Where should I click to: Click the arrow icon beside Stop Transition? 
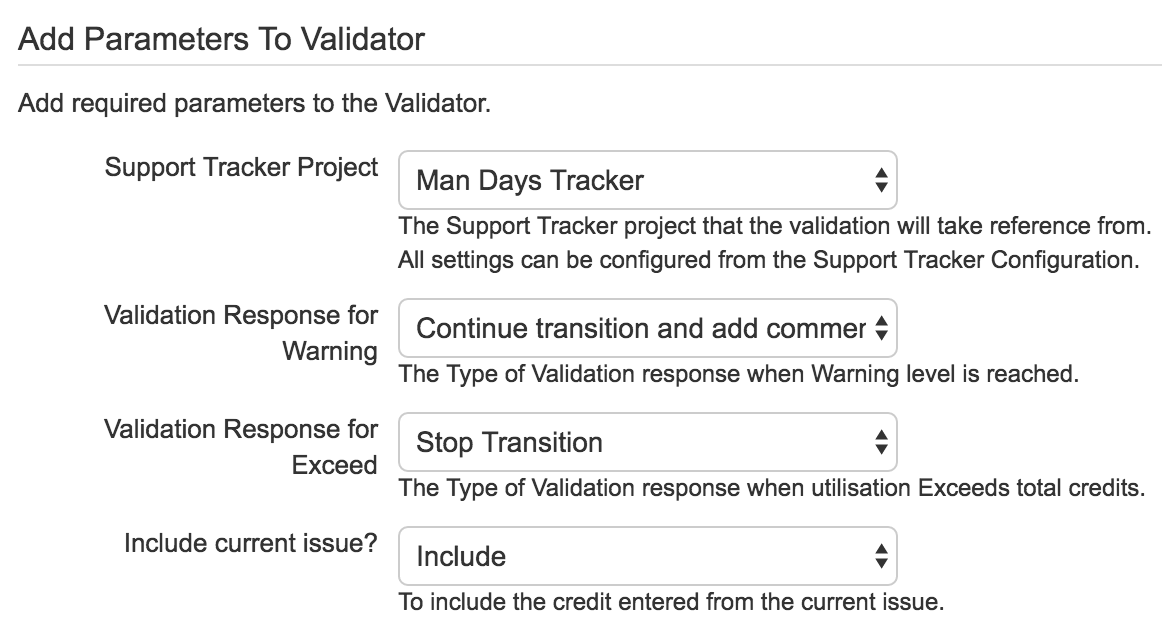pos(880,442)
